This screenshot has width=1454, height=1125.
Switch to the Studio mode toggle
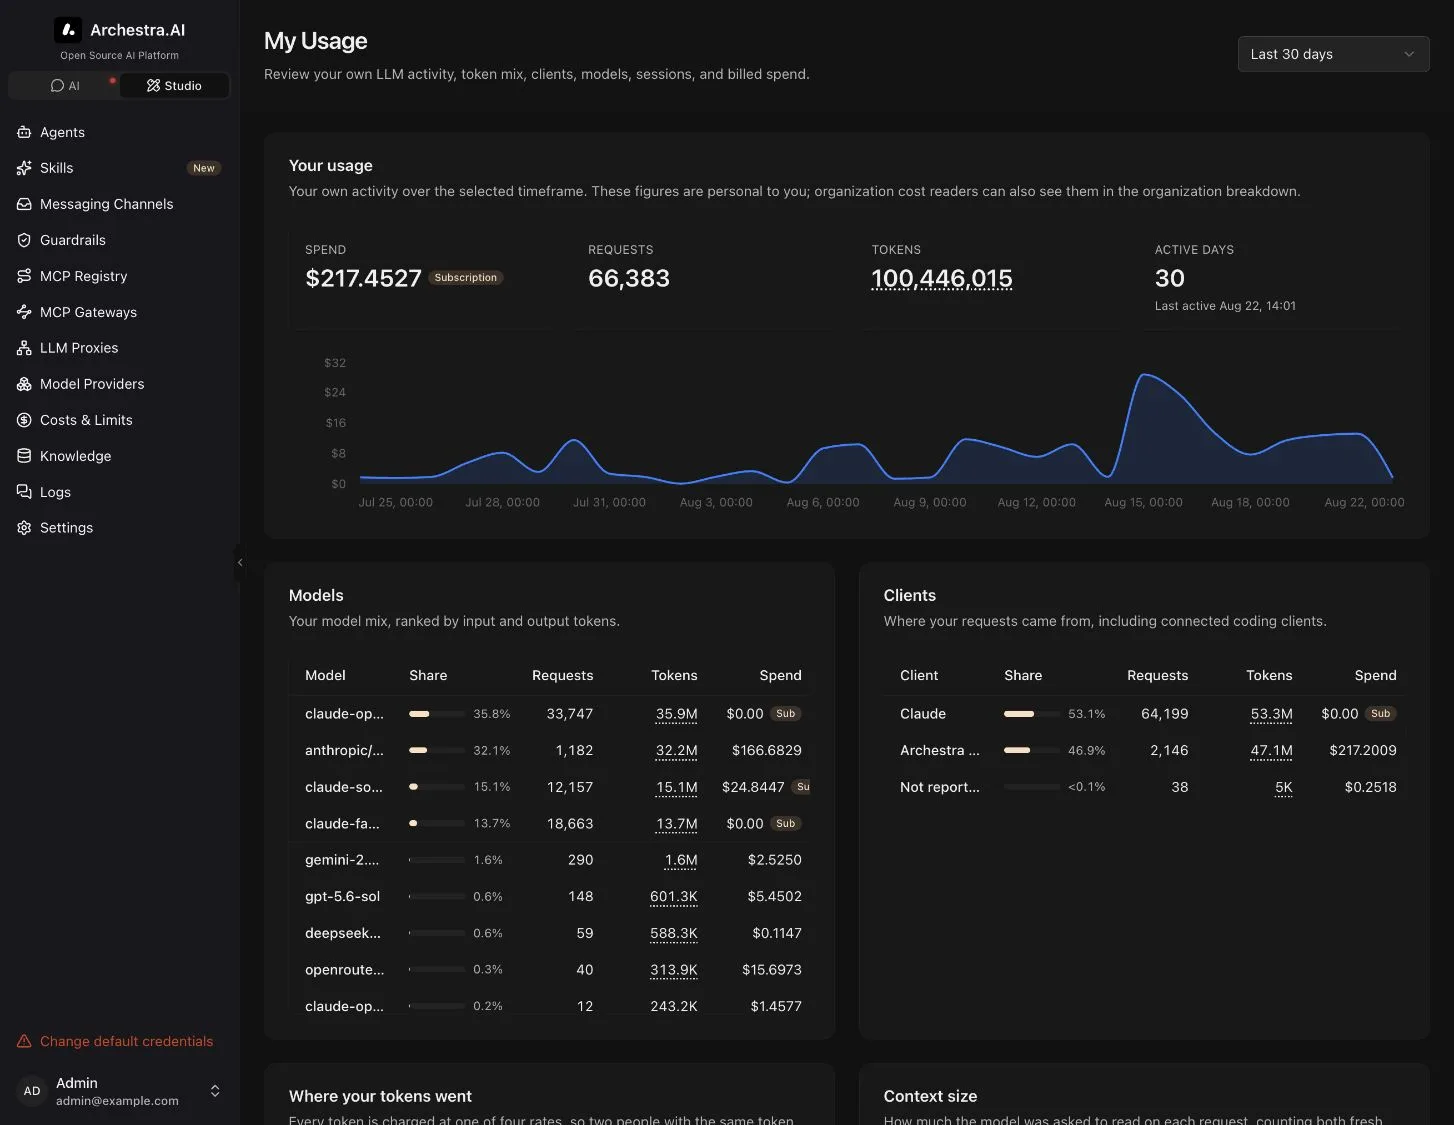point(174,86)
